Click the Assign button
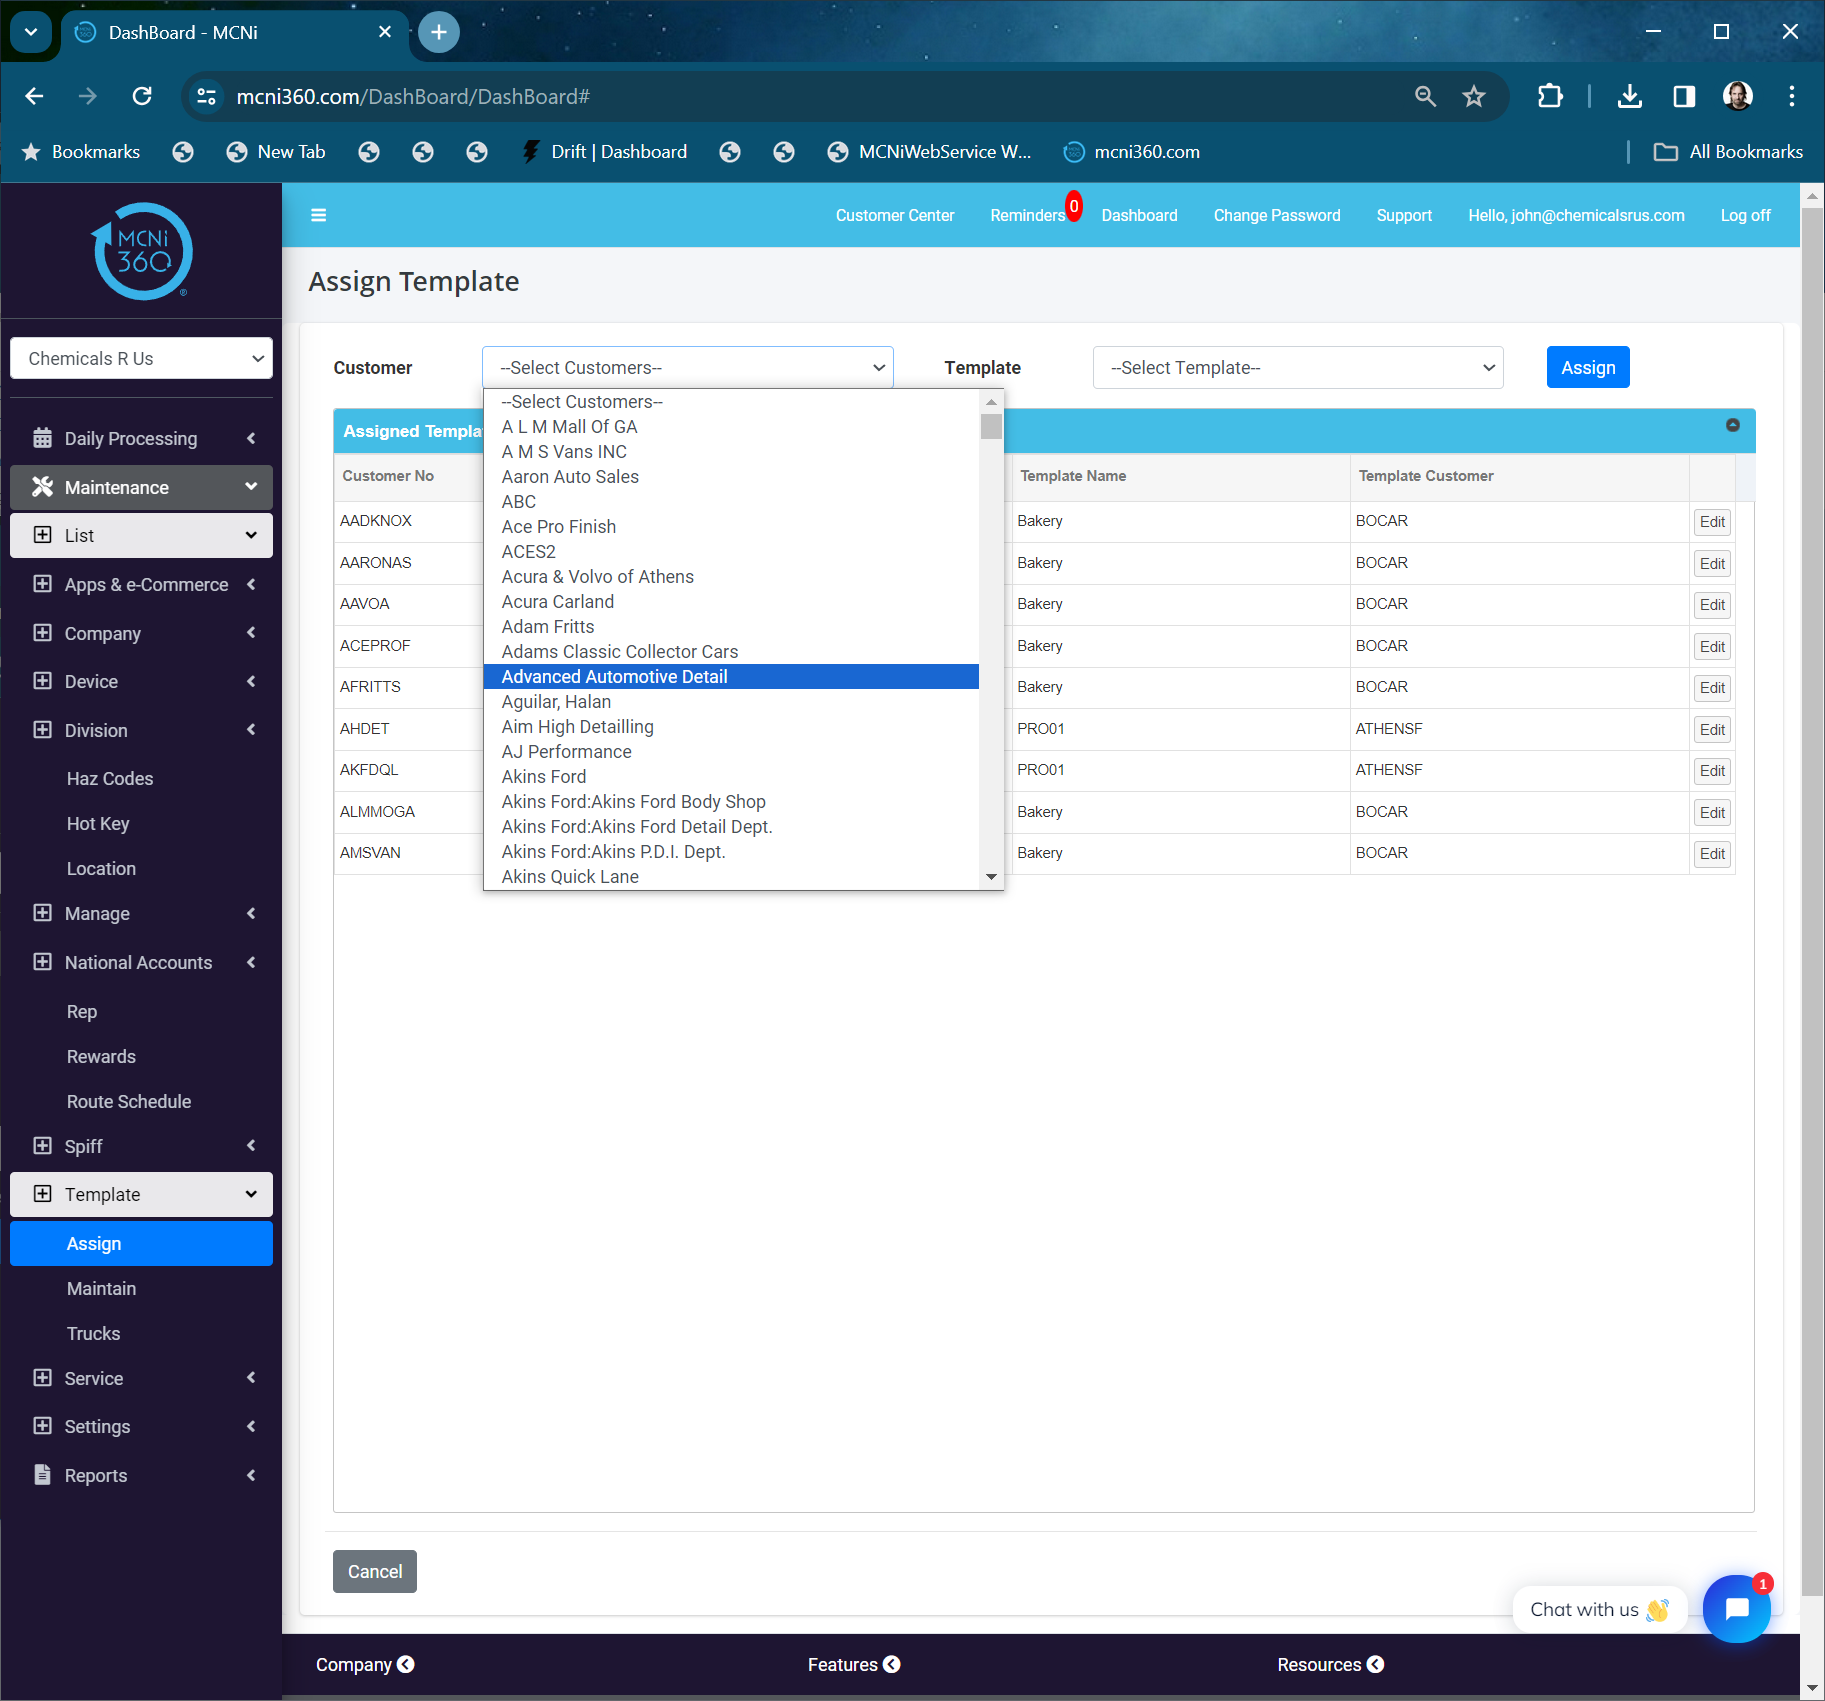 pos(1587,367)
